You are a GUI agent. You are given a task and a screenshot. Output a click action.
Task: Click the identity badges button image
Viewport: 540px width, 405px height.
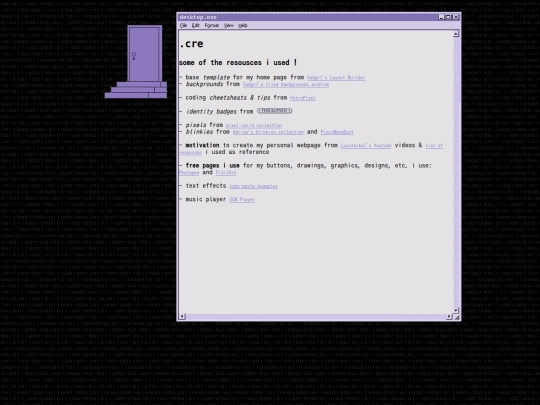click(x=274, y=111)
